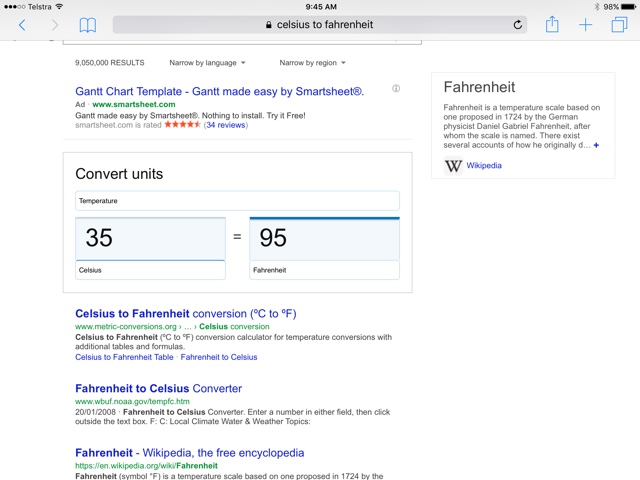
Task: Tap the Bluetooth status icon
Action: (597, 7)
